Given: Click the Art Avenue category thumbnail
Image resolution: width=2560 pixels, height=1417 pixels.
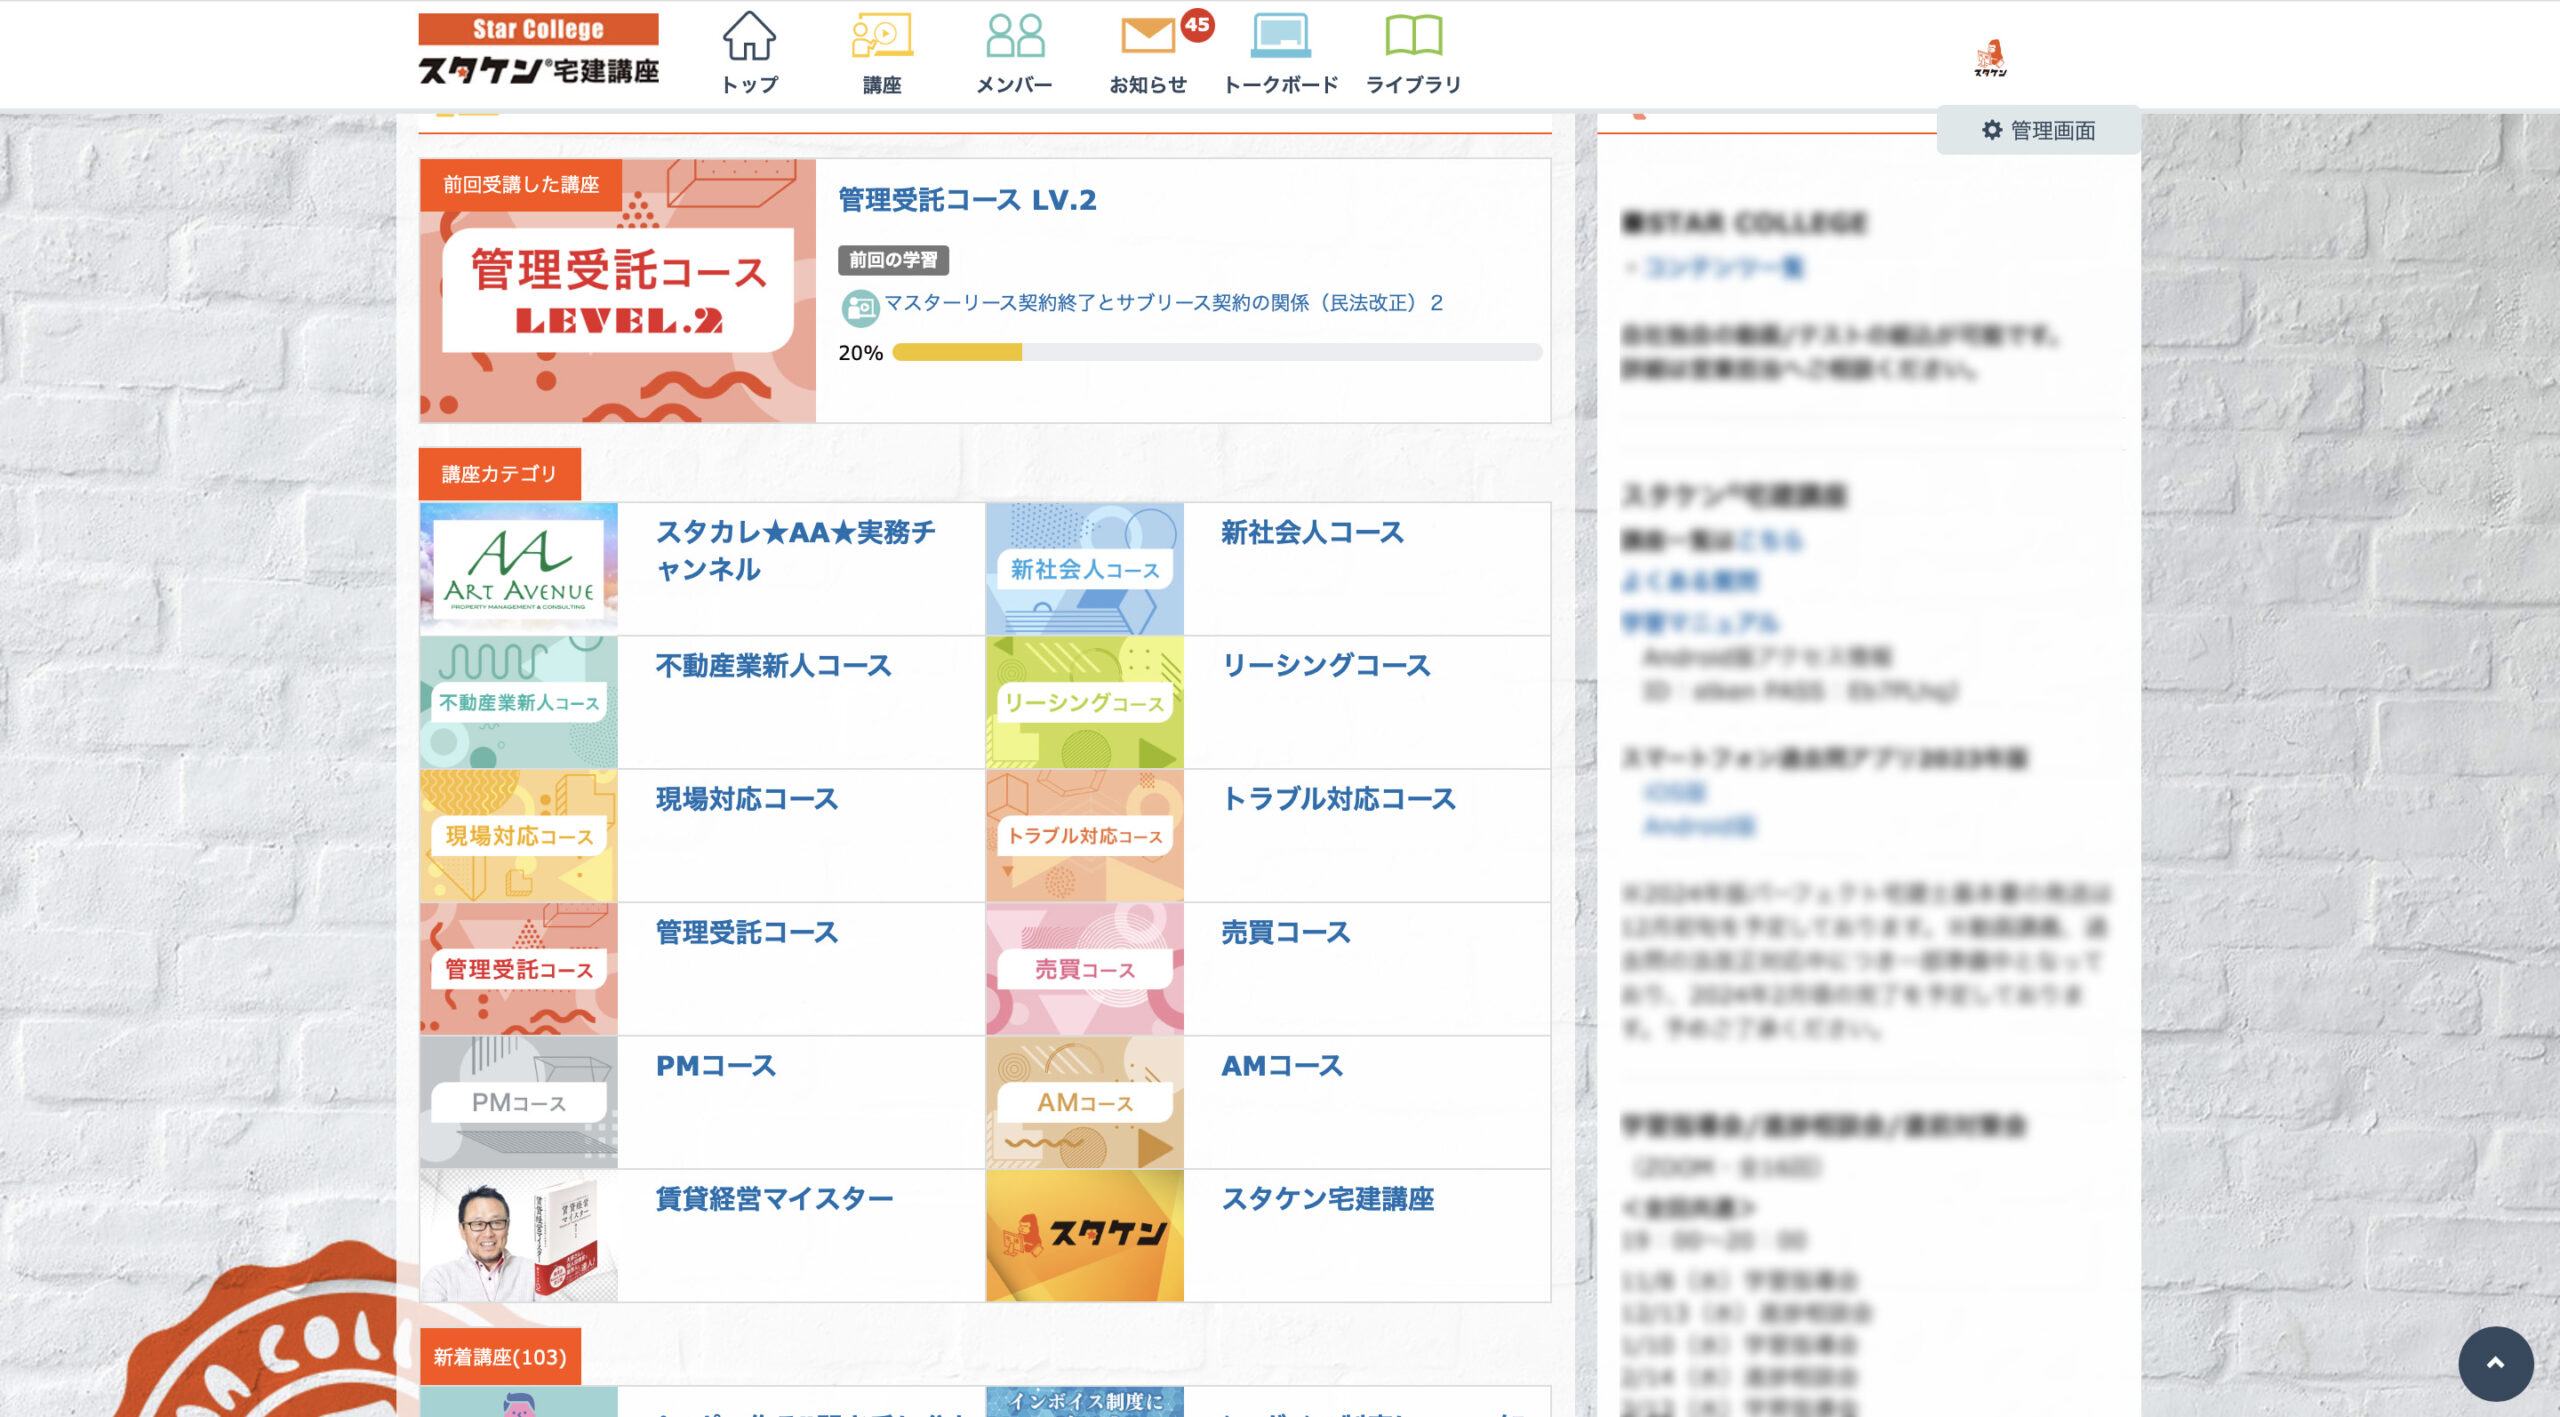Looking at the screenshot, I should click(518, 568).
